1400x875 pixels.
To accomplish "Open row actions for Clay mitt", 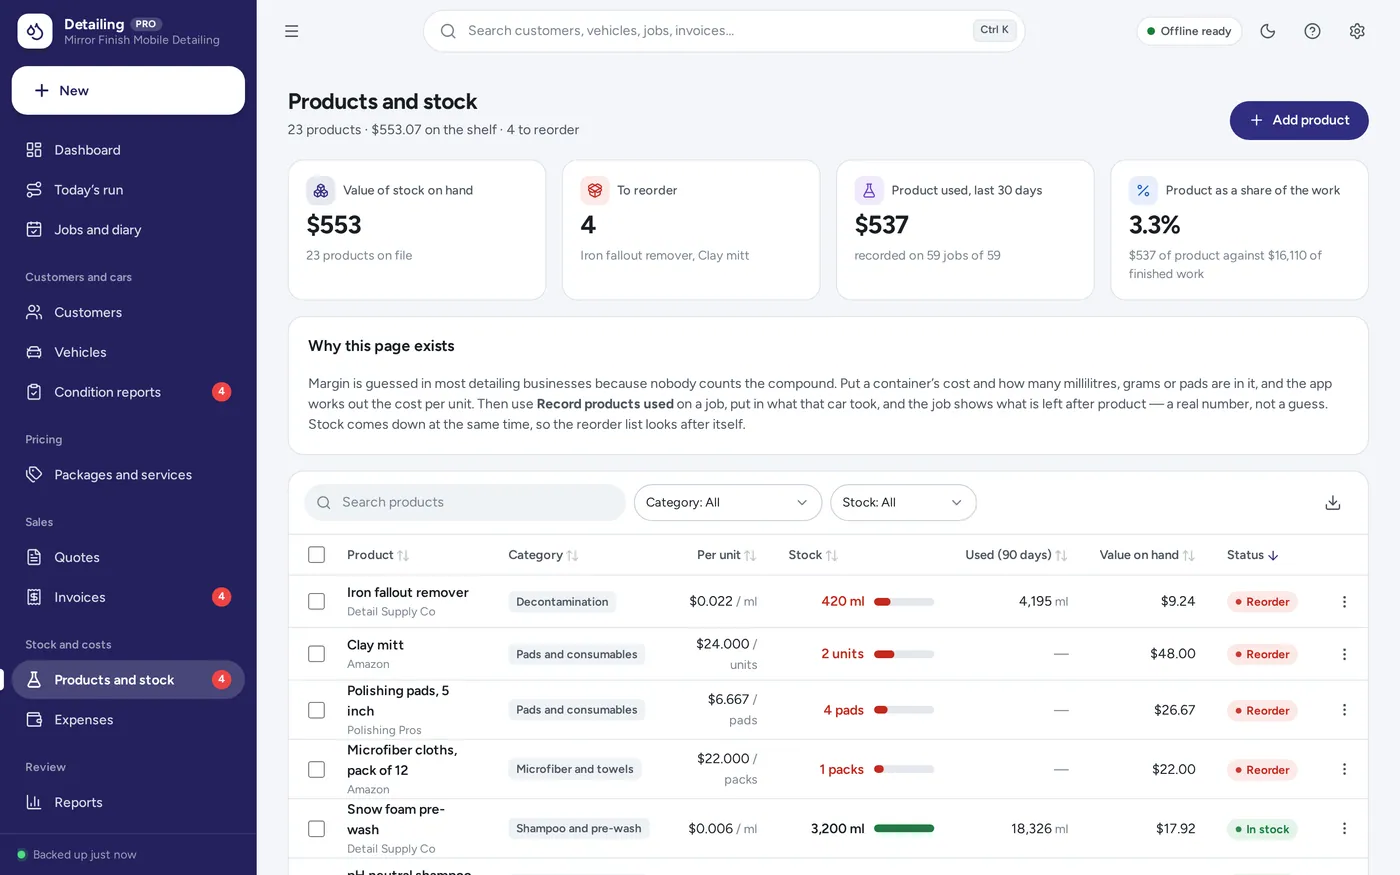I will [x=1344, y=654].
